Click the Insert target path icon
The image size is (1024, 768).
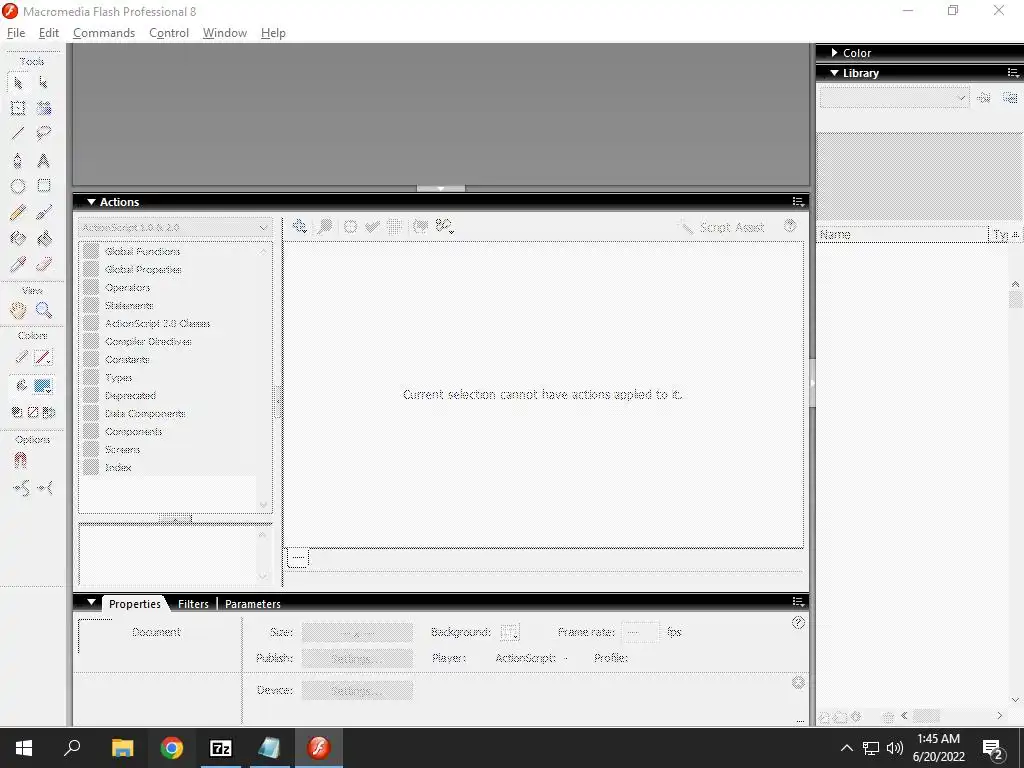click(x=351, y=226)
